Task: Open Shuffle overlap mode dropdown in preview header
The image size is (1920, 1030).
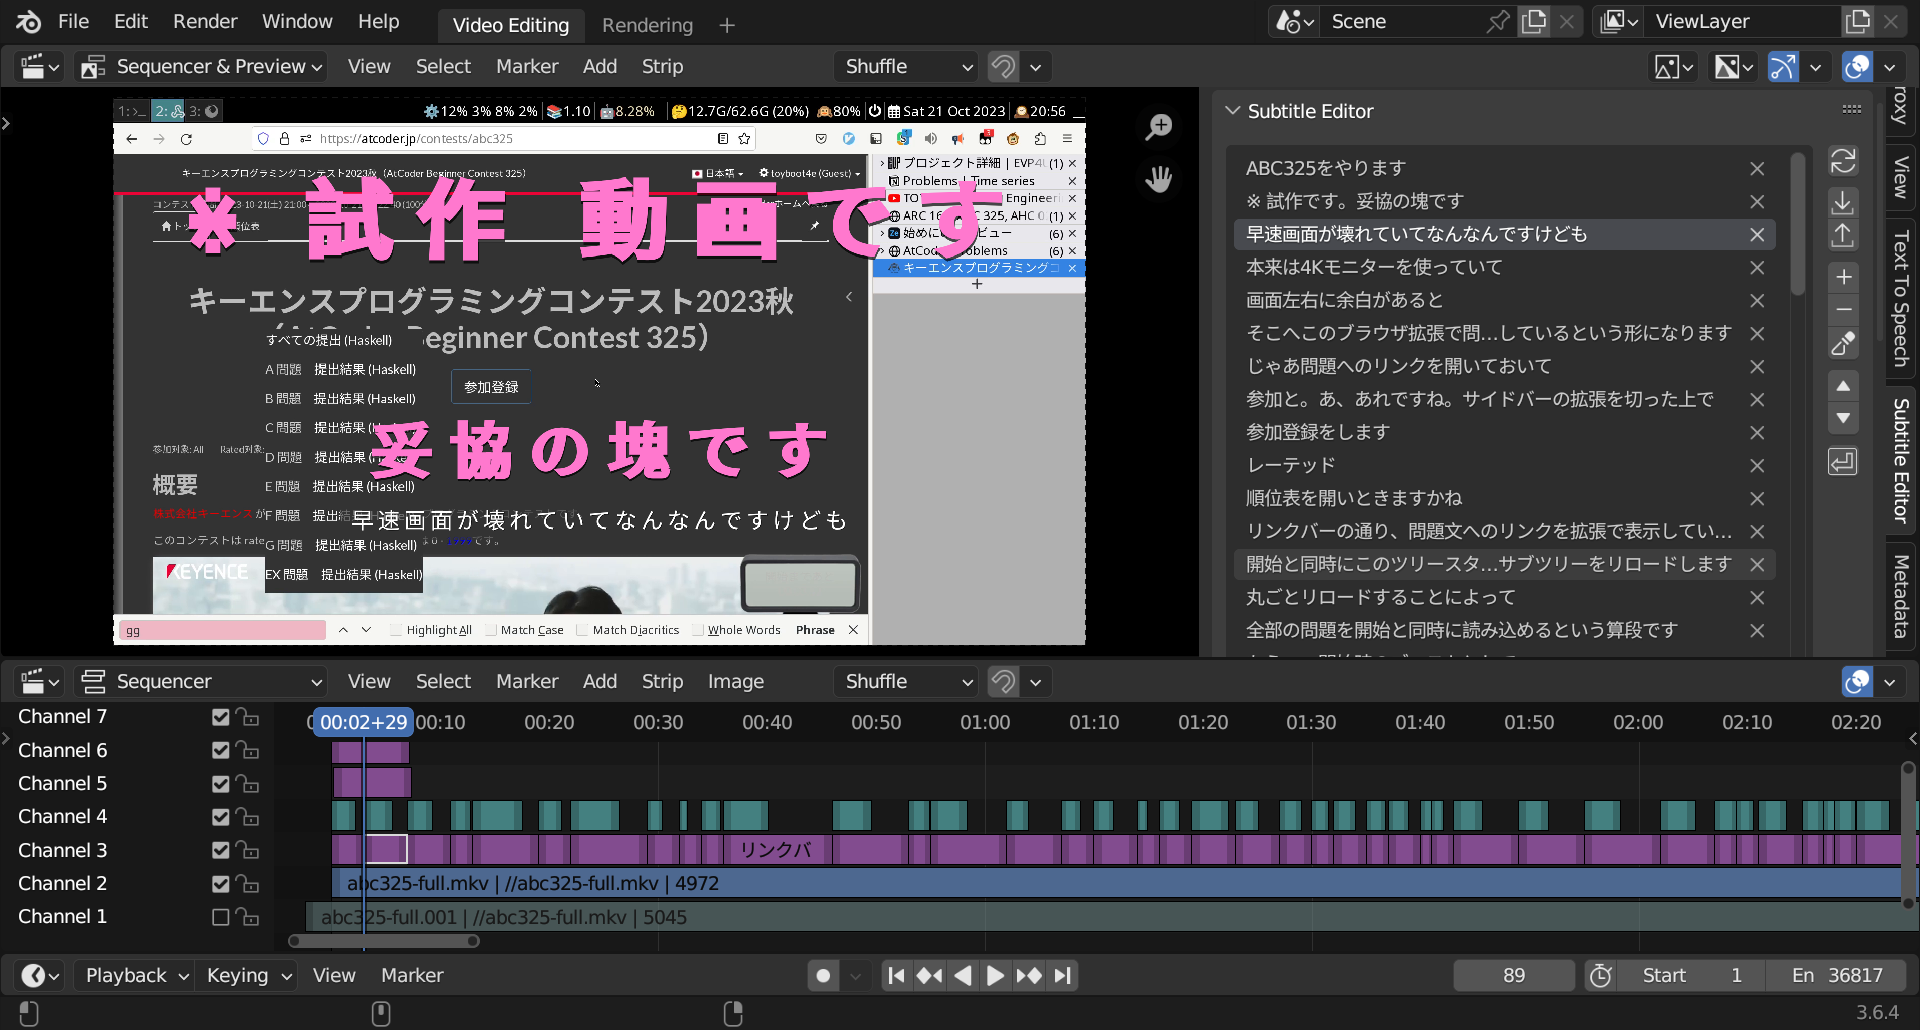Action: 906,67
